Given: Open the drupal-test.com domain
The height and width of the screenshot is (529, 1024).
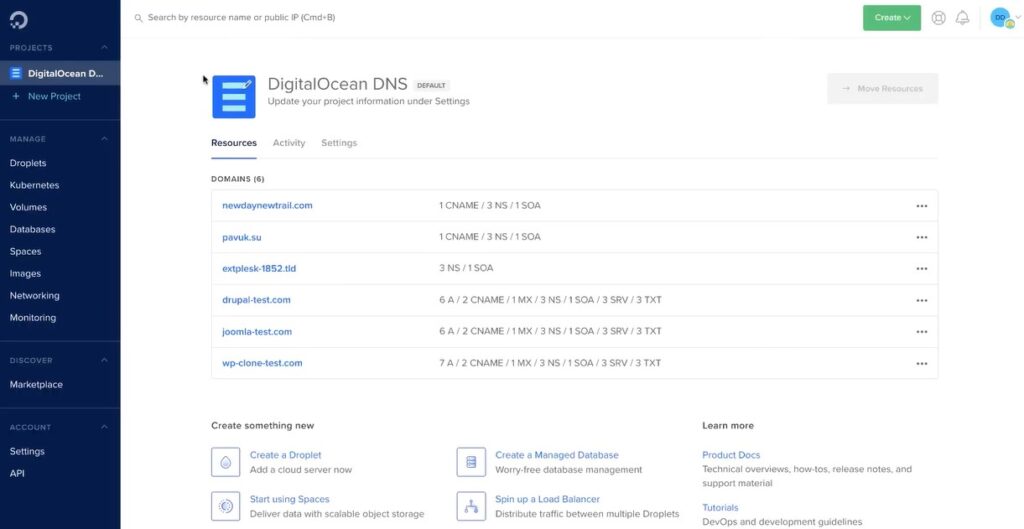Looking at the screenshot, I should [257, 300].
